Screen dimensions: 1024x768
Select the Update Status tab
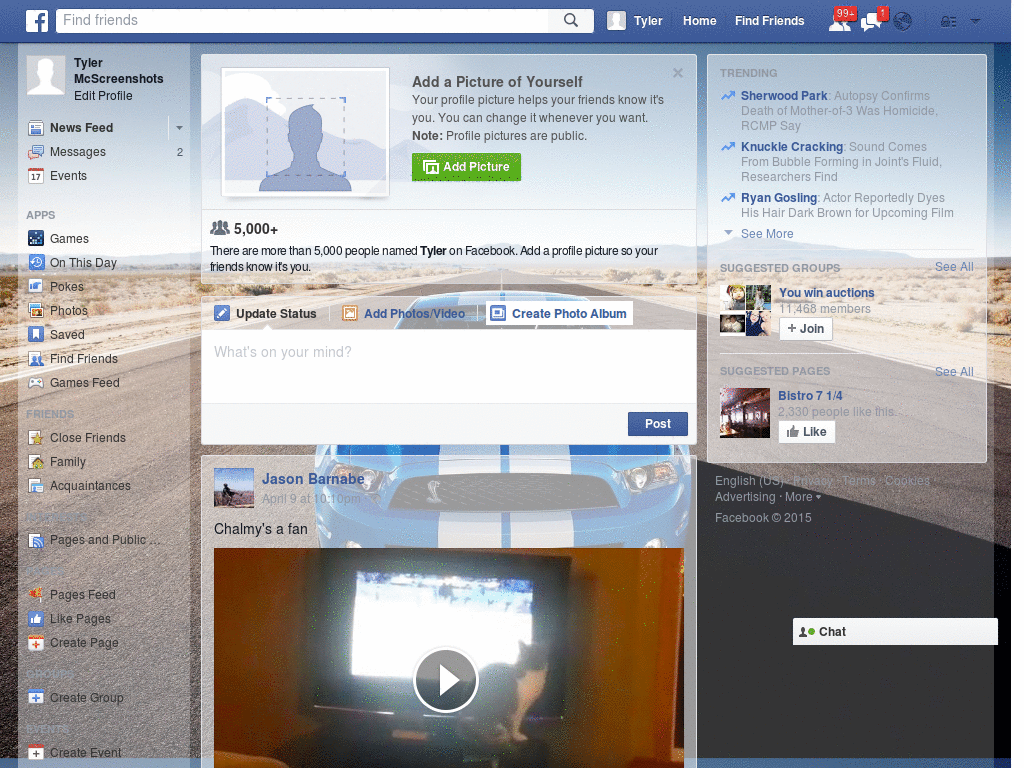pos(265,313)
